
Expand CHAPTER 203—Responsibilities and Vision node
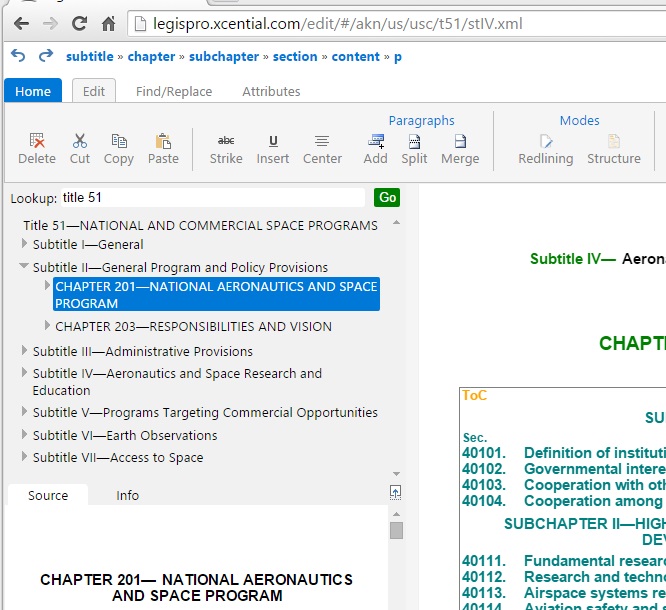tap(47, 326)
